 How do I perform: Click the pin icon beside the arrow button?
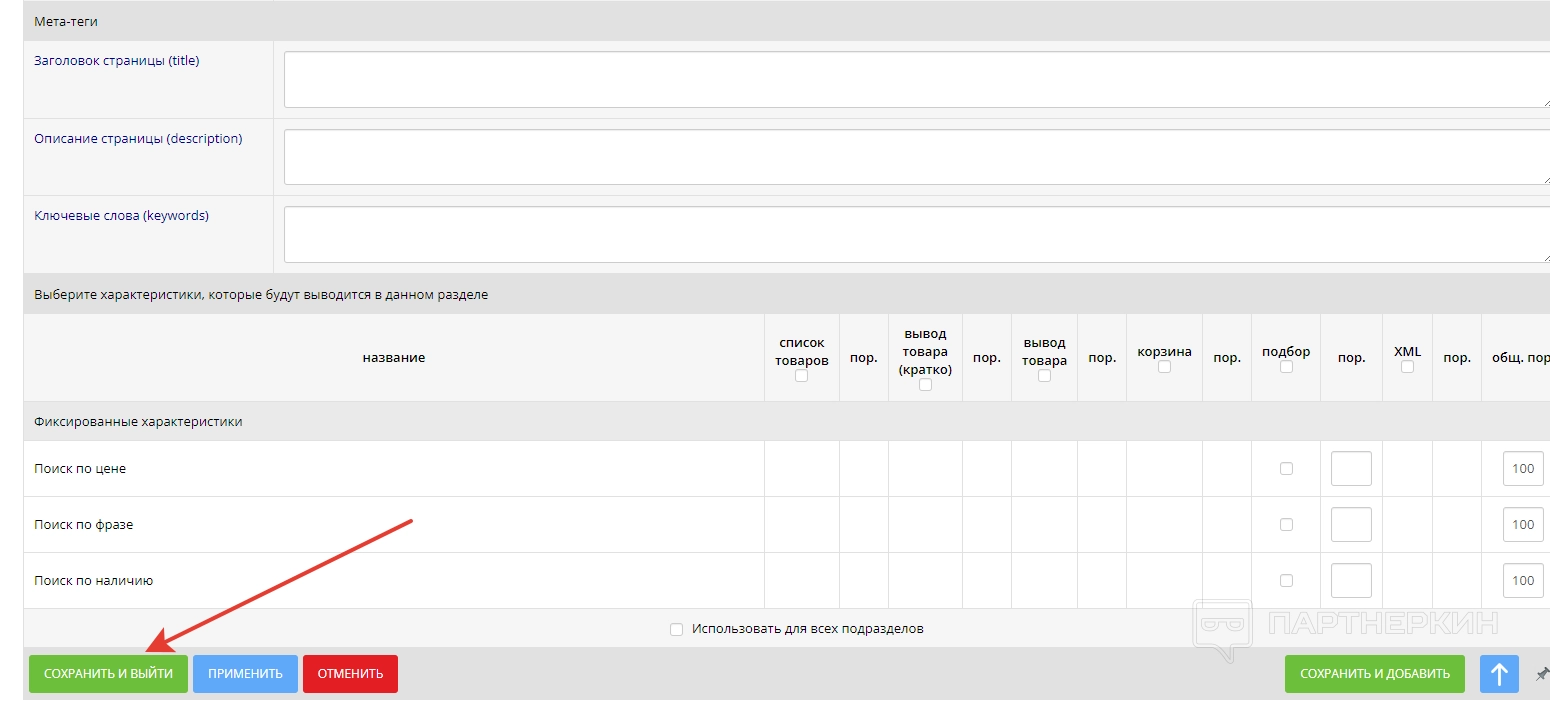pyautogui.click(x=1541, y=674)
